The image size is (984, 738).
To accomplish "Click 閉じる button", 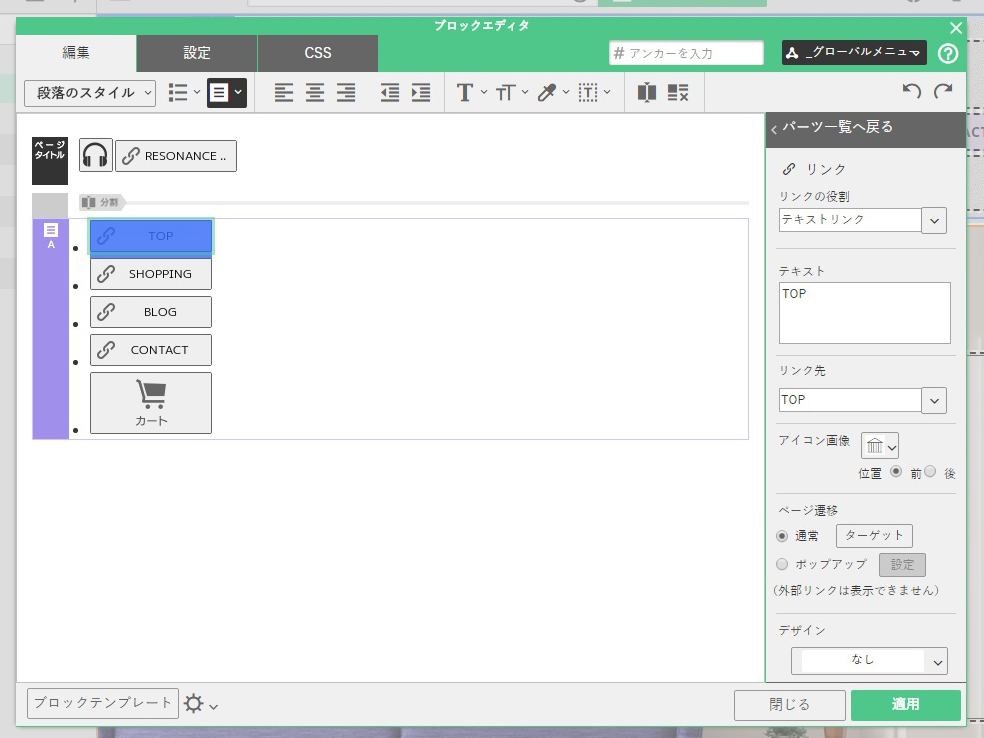I will click(789, 705).
